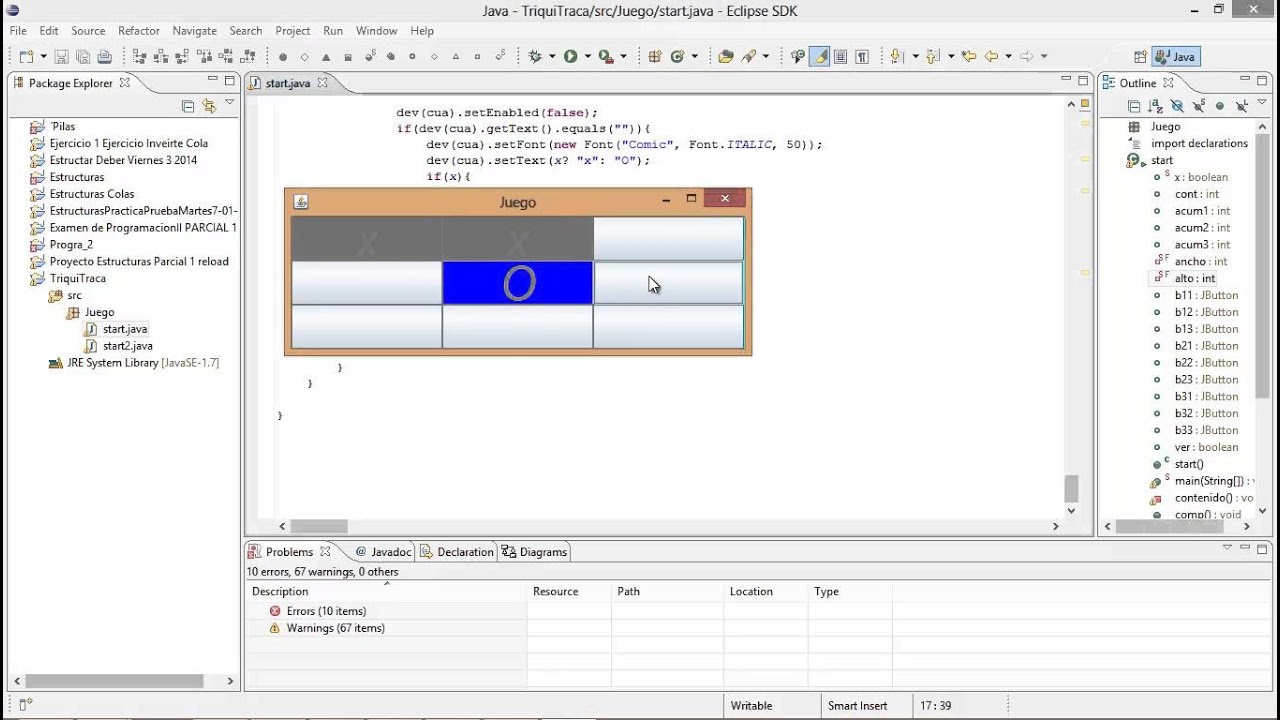Click the Save toolbar icon
Viewport: 1280px width, 720px height.
coord(61,57)
